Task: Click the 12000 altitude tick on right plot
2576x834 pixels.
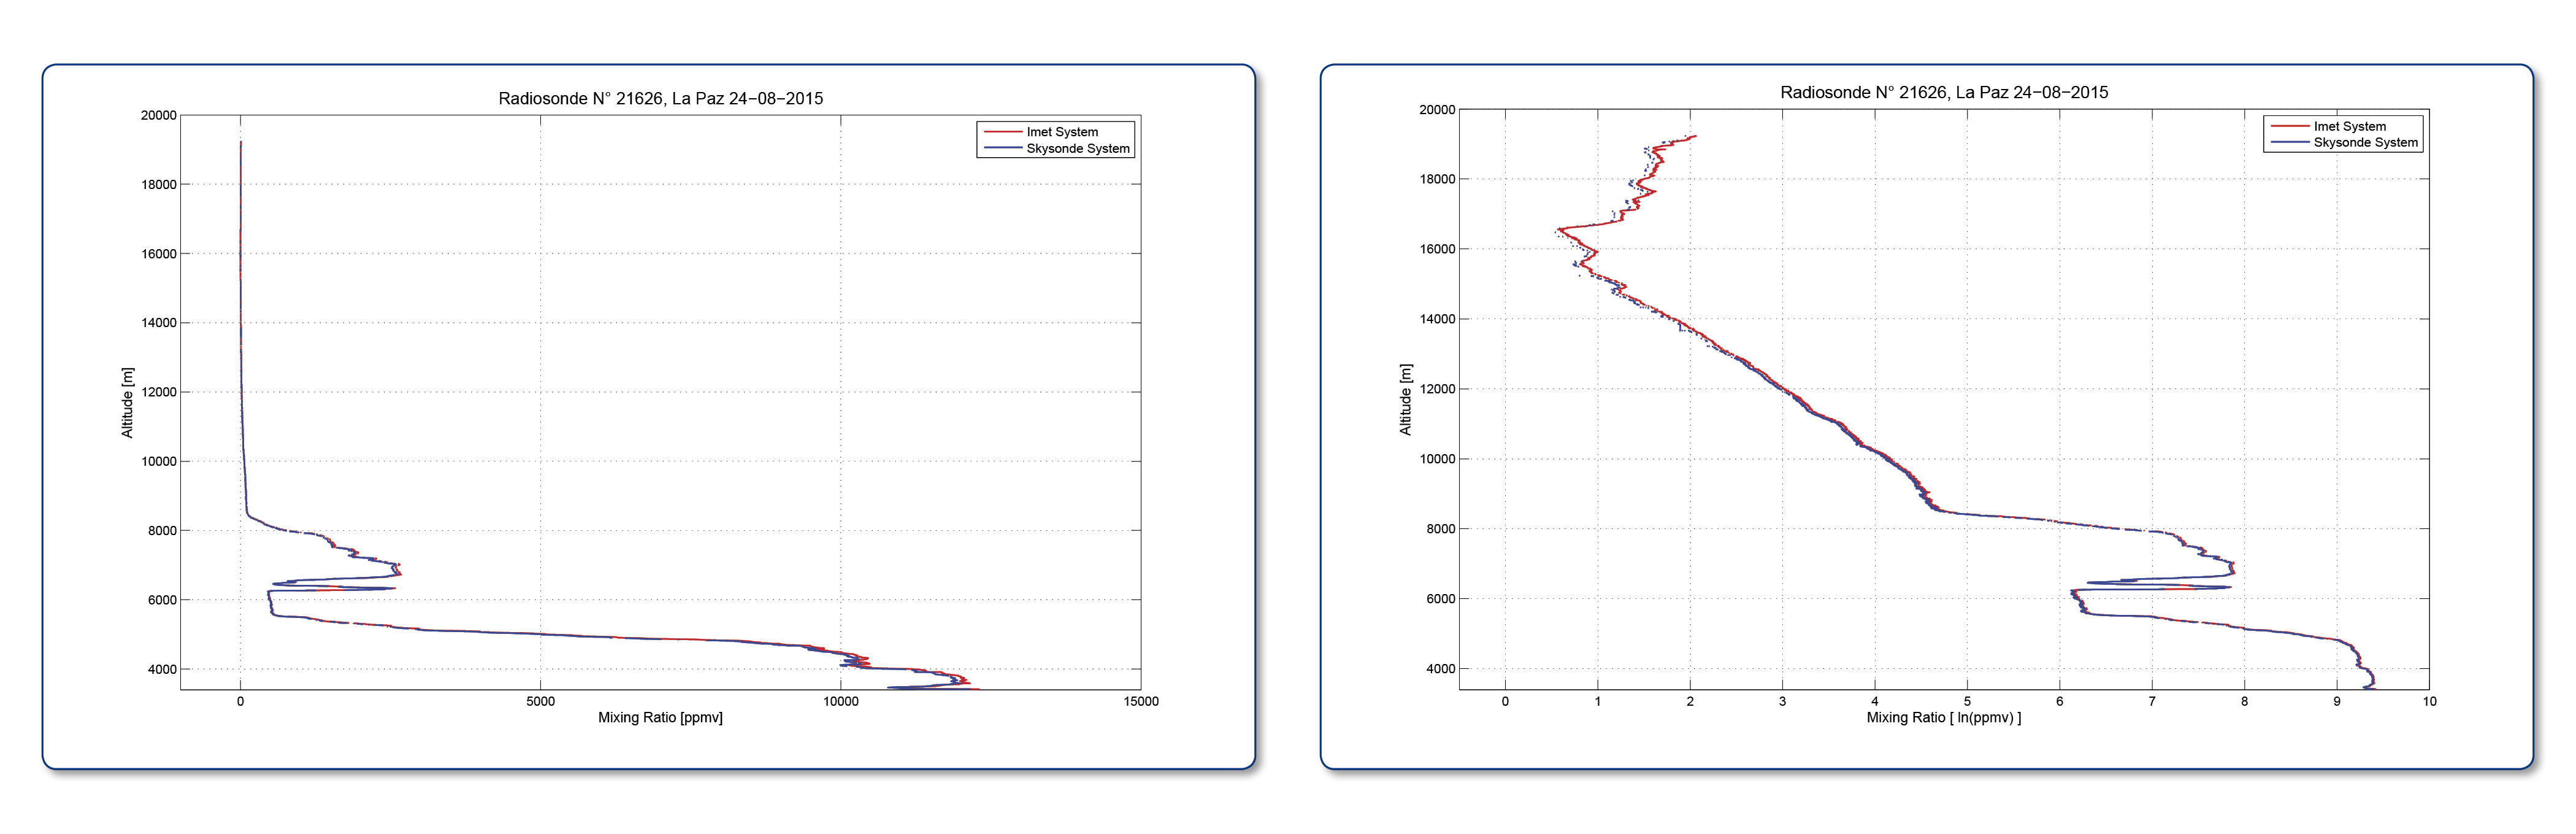Action: click(1437, 389)
